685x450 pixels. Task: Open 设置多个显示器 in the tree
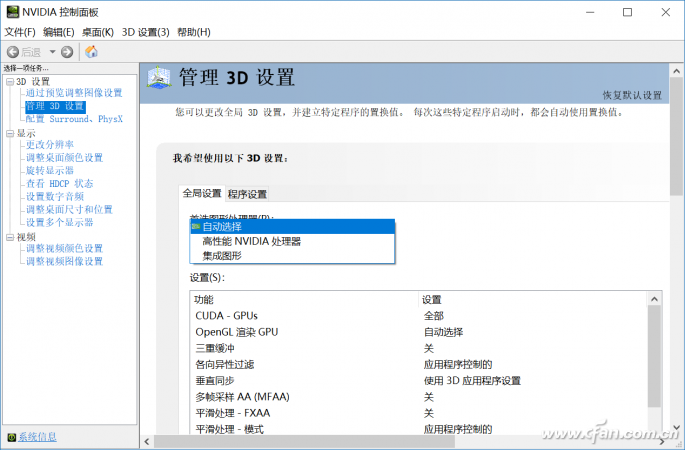pyautogui.click(x=59, y=222)
